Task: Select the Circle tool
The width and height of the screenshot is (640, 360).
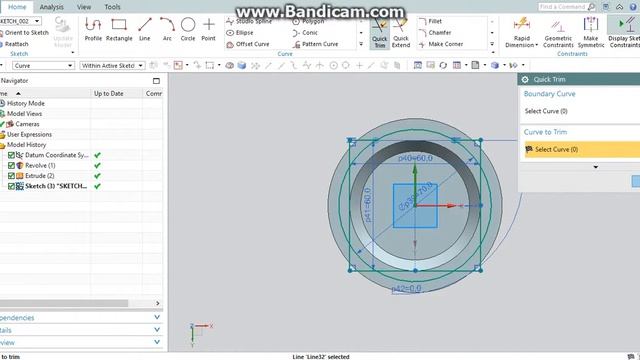Action: pos(188,29)
